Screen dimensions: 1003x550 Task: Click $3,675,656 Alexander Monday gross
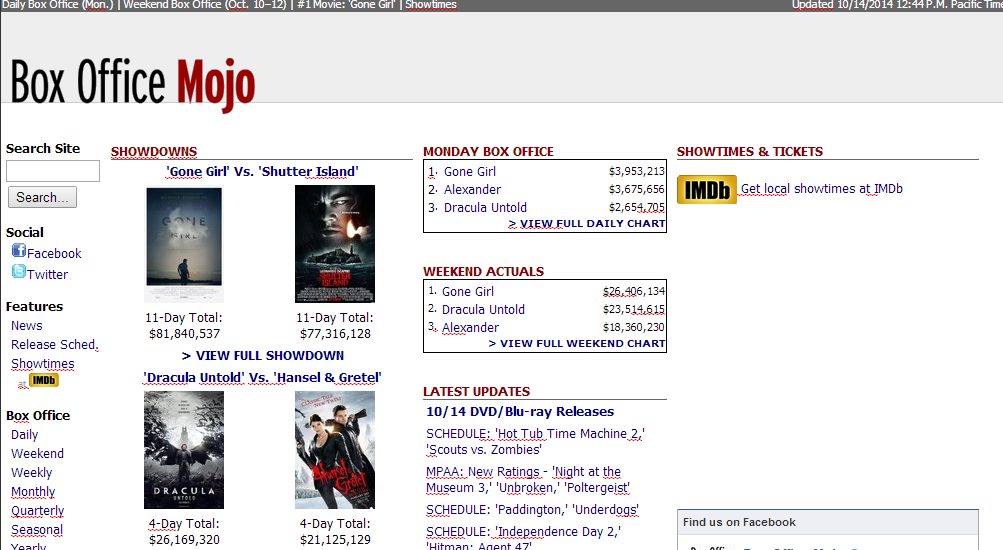click(x=636, y=189)
